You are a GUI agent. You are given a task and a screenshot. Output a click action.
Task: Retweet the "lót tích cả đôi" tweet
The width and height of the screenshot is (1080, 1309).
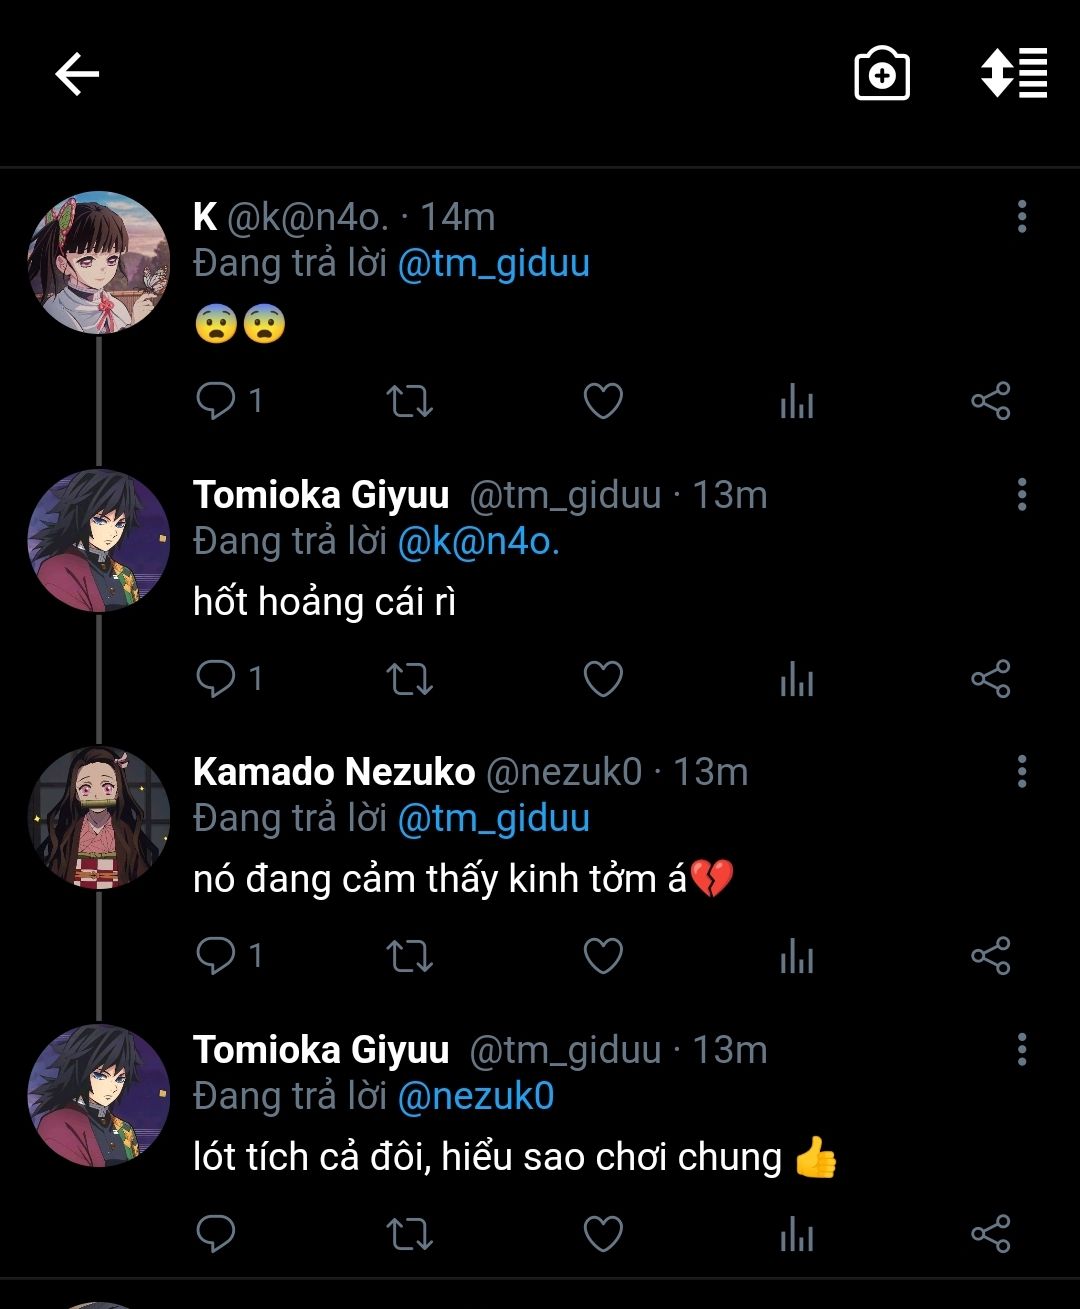(409, 1234)
